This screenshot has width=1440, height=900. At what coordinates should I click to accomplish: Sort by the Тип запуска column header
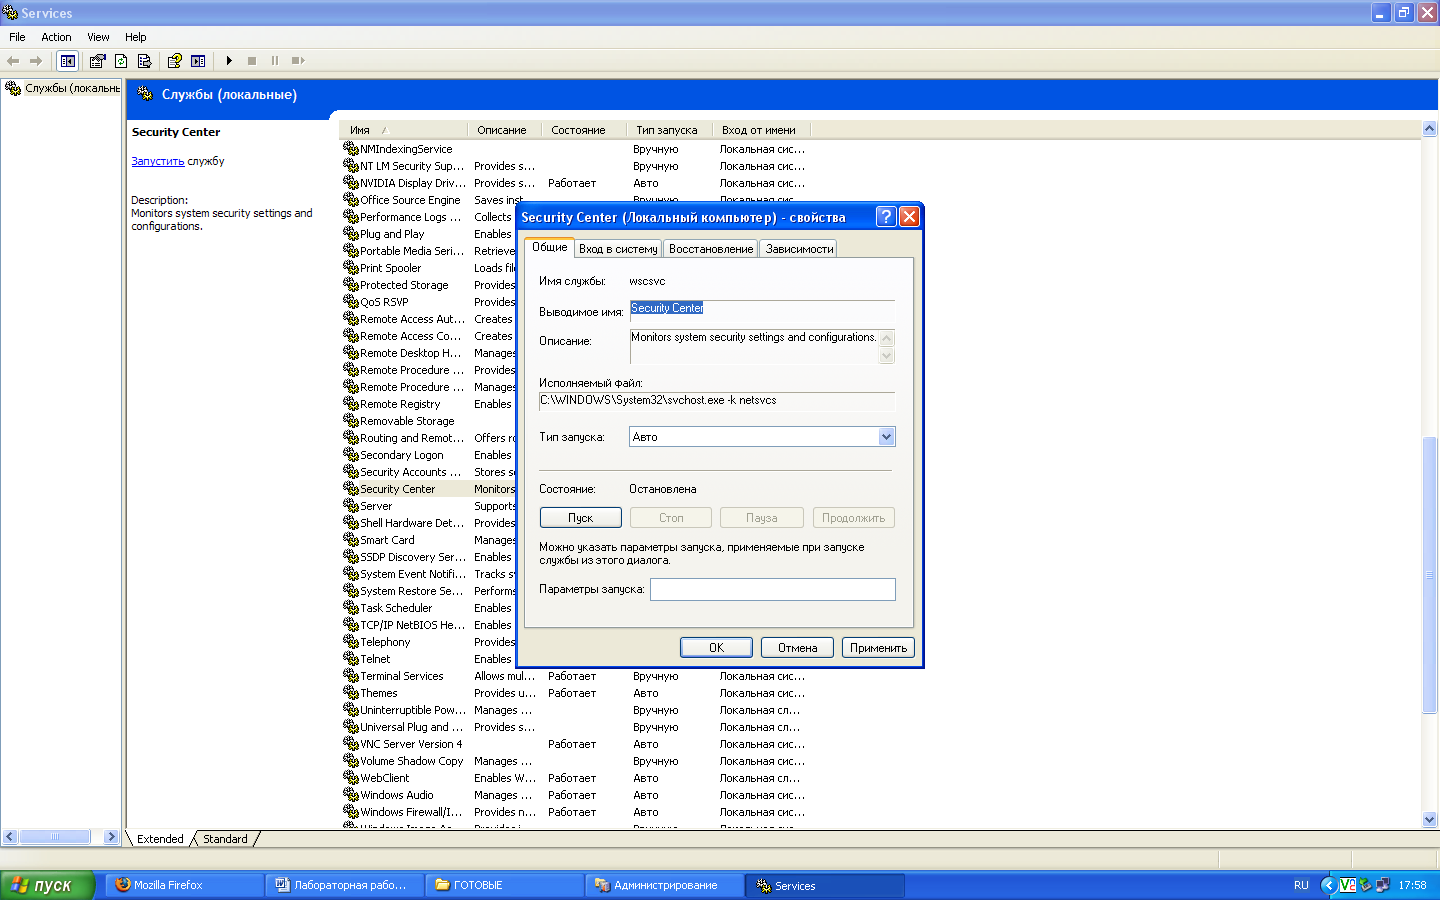point(669,130)
